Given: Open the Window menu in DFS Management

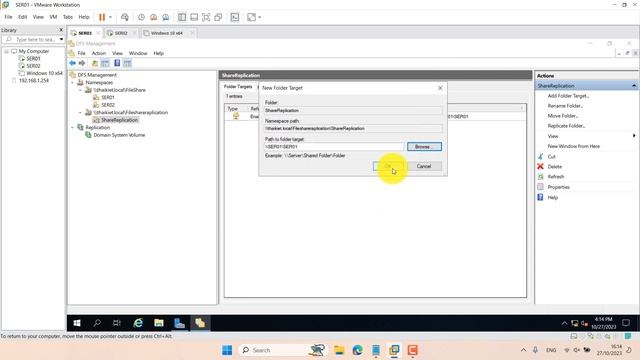Looking at the screenshot, I should coord(138,53).
